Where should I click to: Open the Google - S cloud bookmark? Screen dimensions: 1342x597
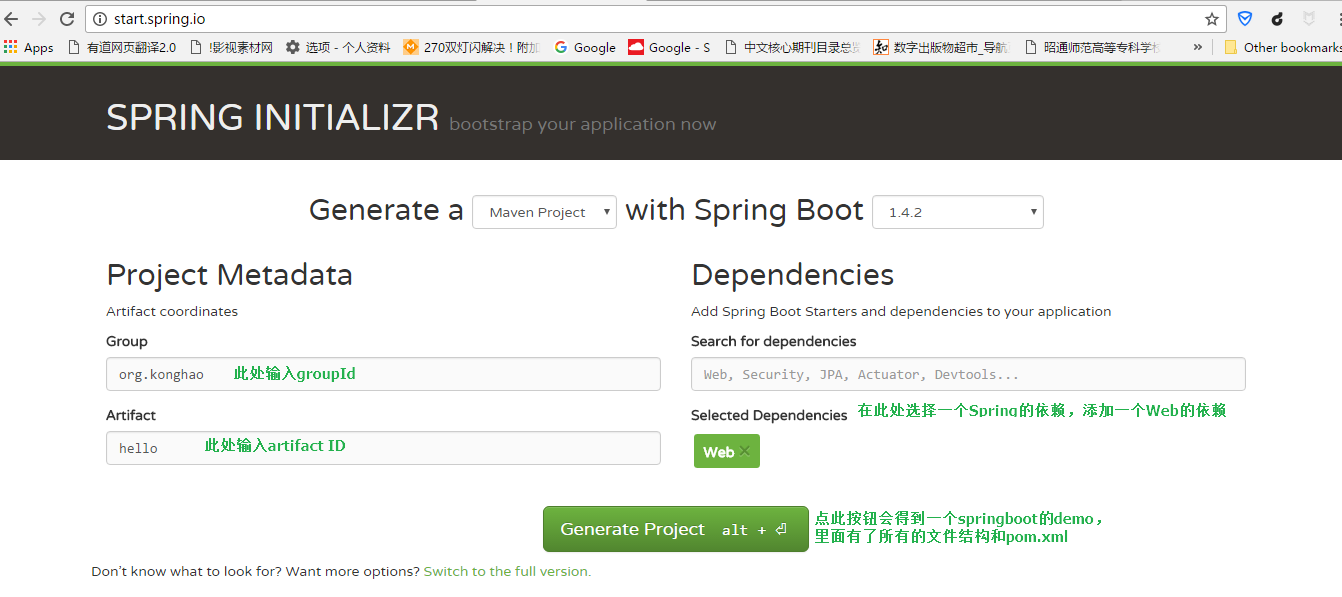coord(669,47)
